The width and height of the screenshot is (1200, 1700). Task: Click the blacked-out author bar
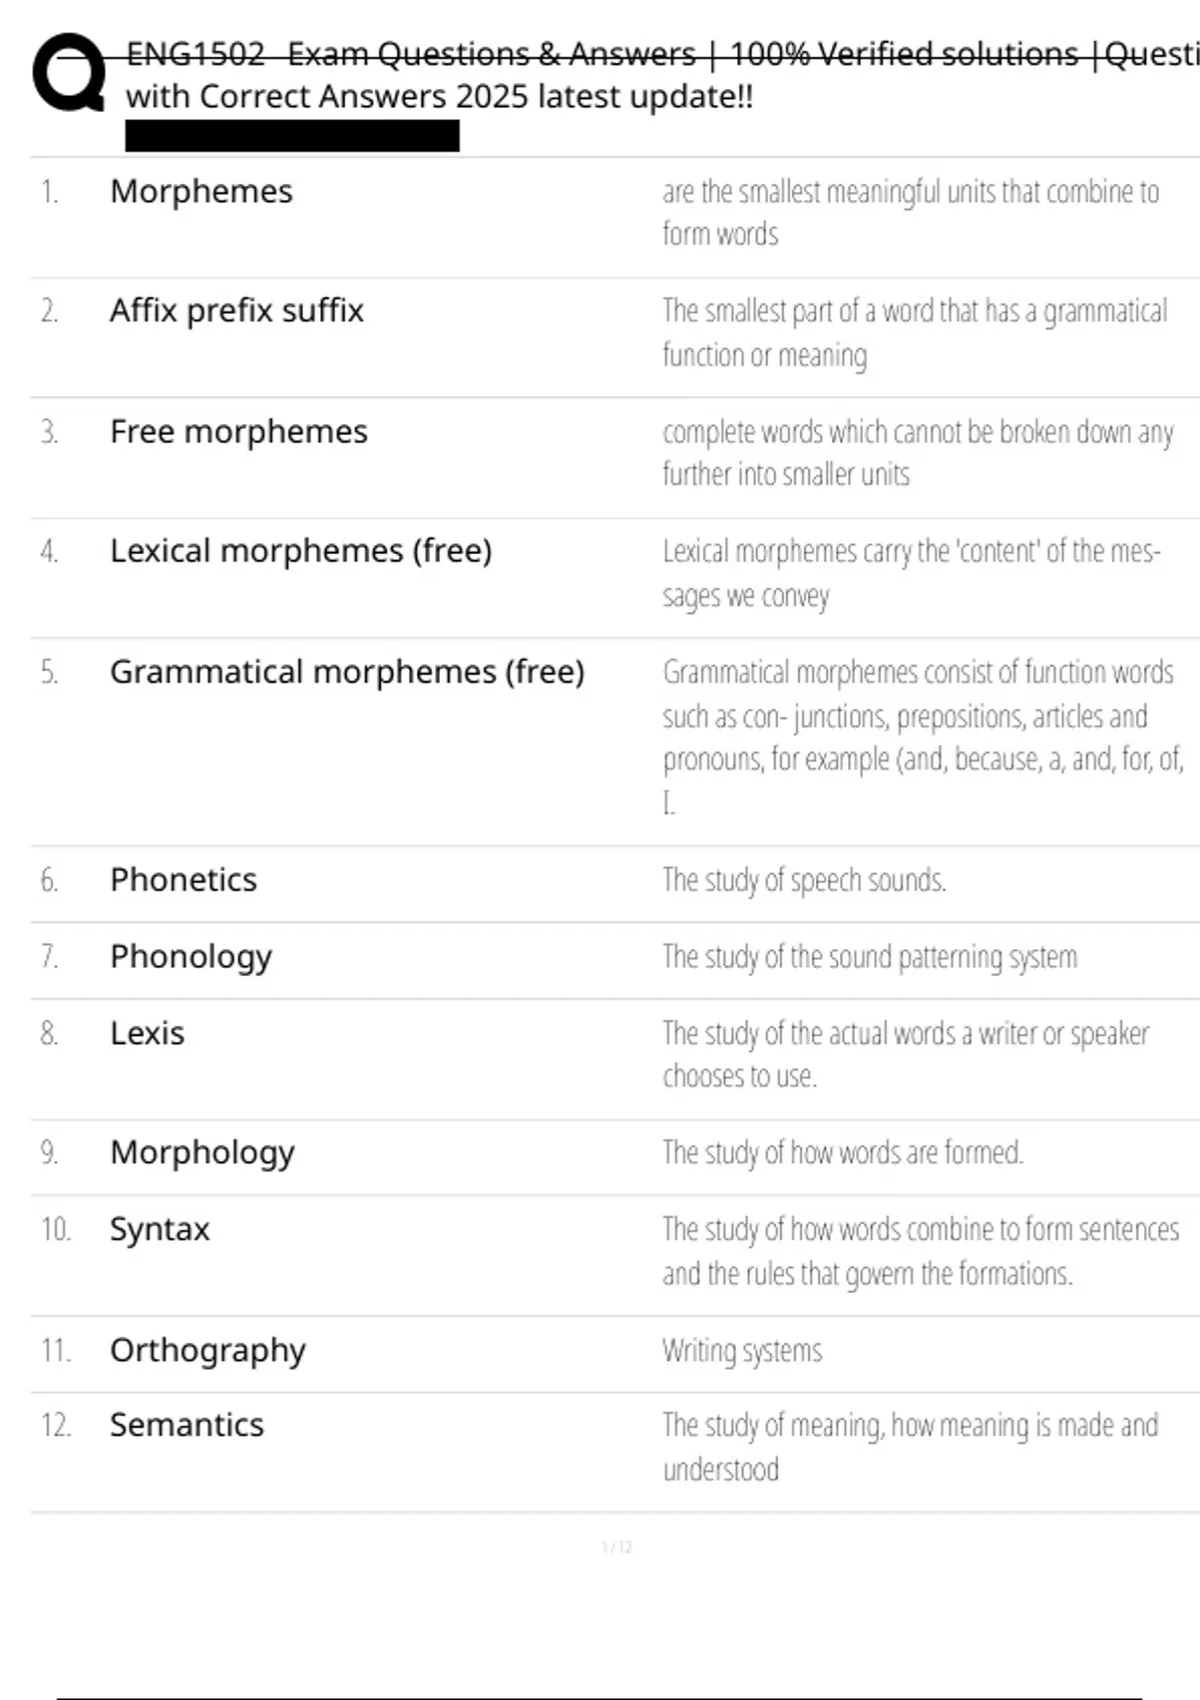click(292, 136)
